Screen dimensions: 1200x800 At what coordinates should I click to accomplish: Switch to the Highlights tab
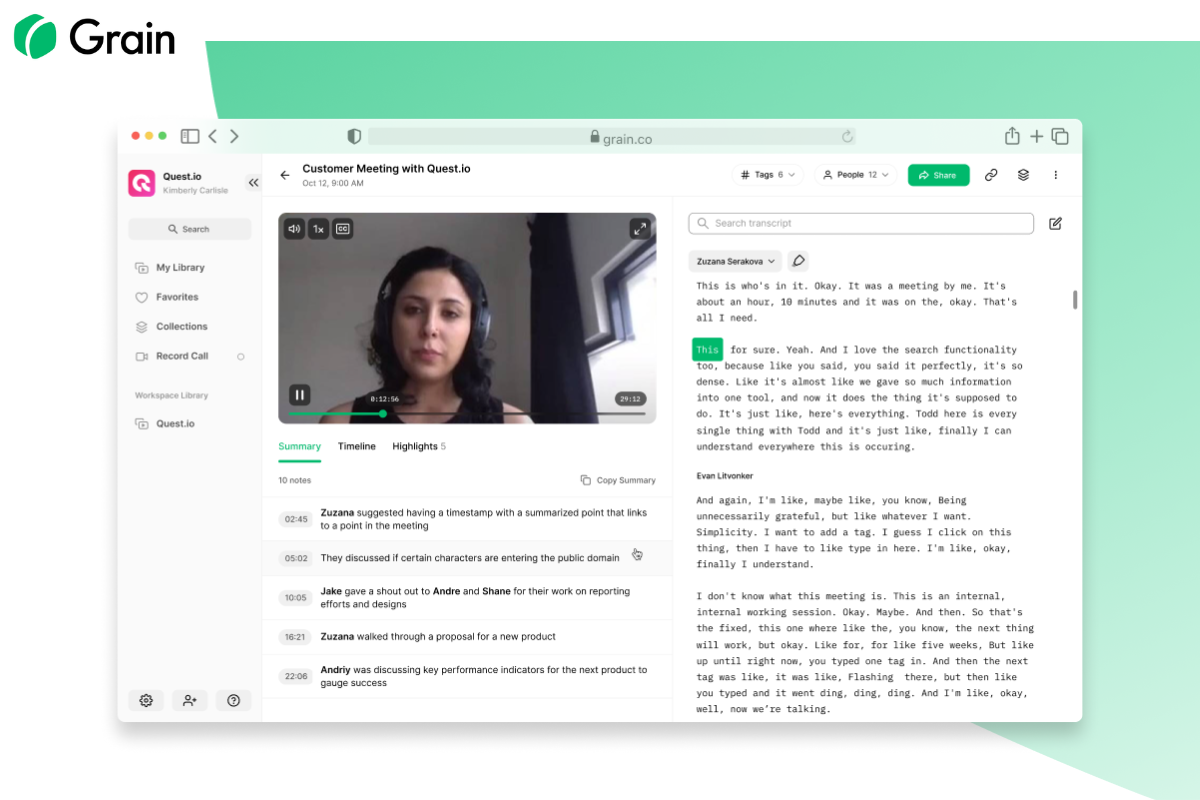click(419, 446)
